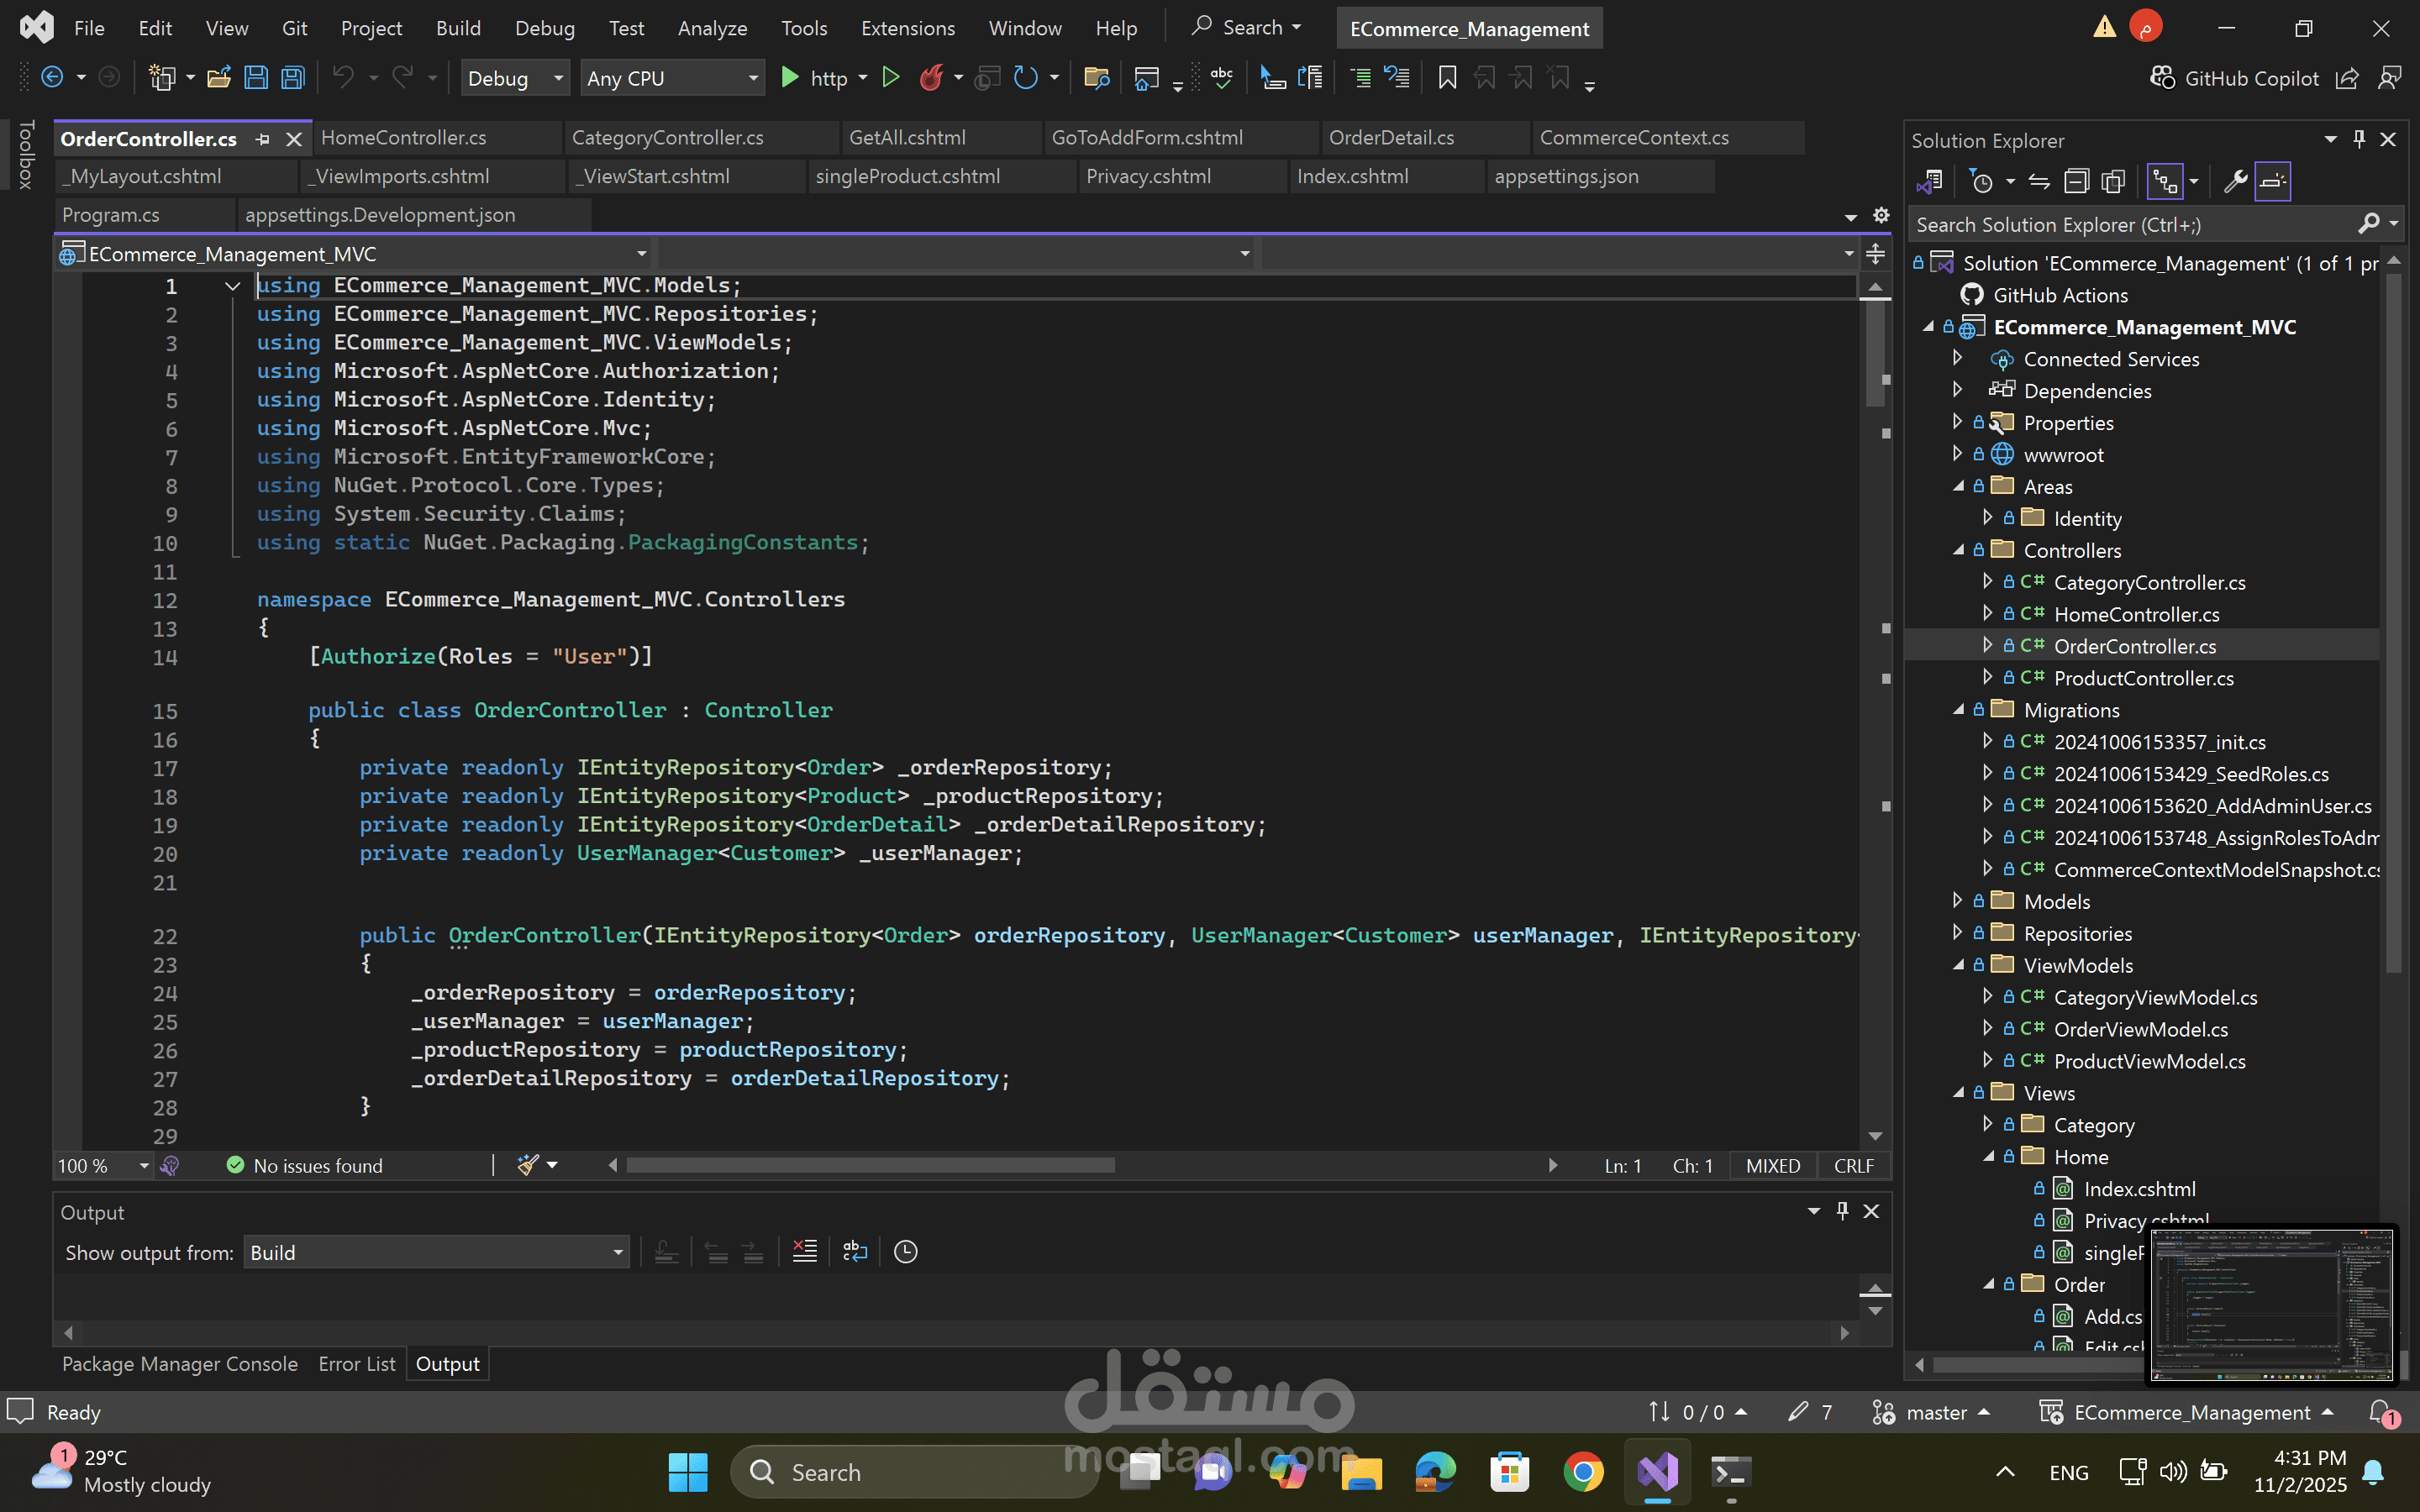Clear all output with the Clear All icon
The height and width of the screenshot is (1512, 2420).
[805, 1252]
